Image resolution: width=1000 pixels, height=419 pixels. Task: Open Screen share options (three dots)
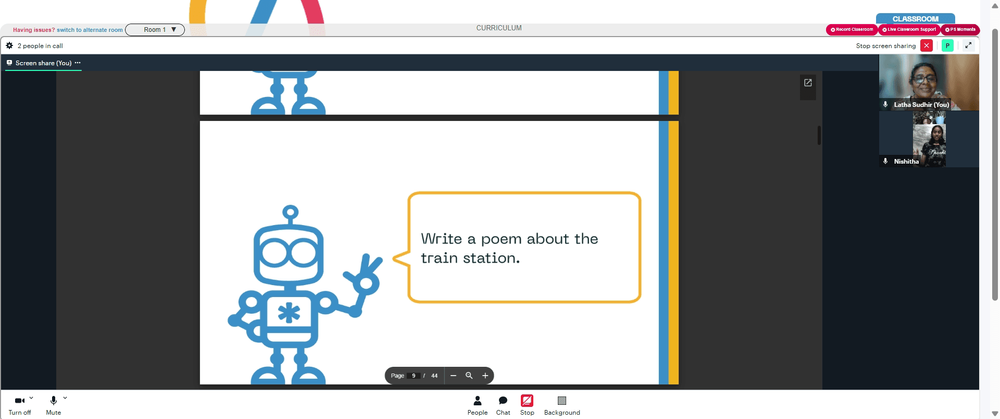(x=78, y=63)
